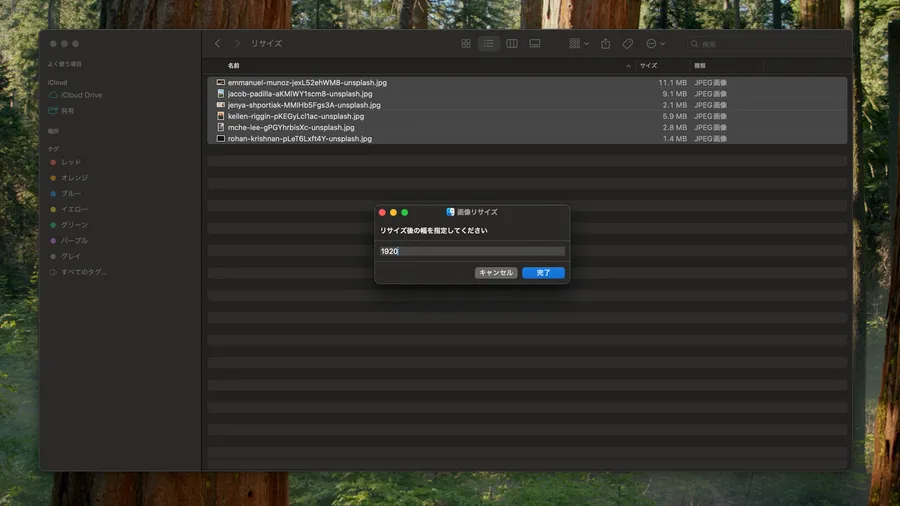900x506 pixels.
Task: Click the リサイズ folder title in toolbar
Action: (266, 44)
